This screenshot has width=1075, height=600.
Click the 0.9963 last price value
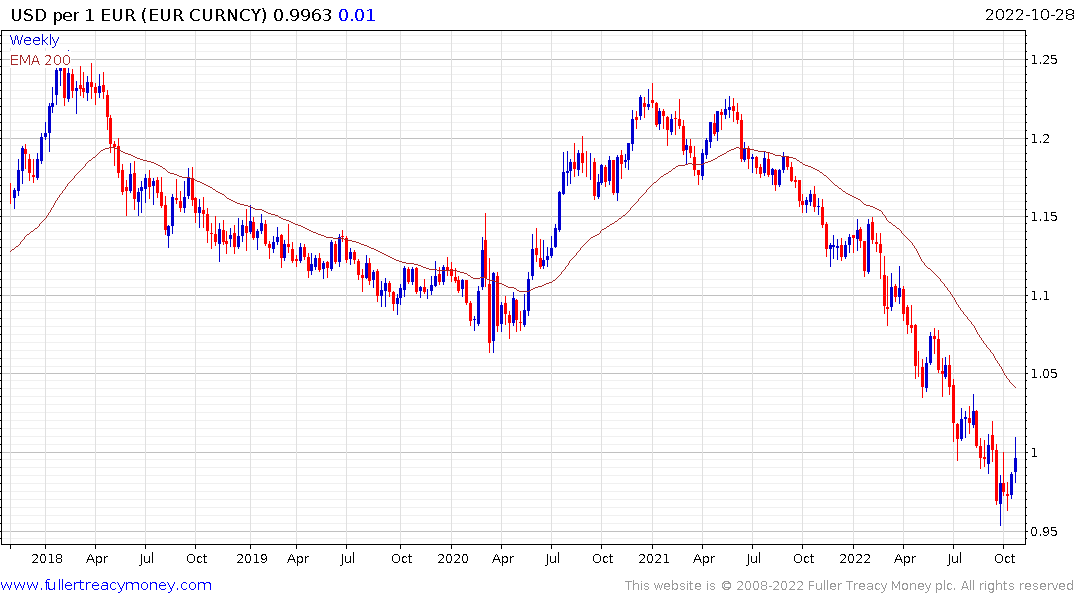(x=302, y=15)
